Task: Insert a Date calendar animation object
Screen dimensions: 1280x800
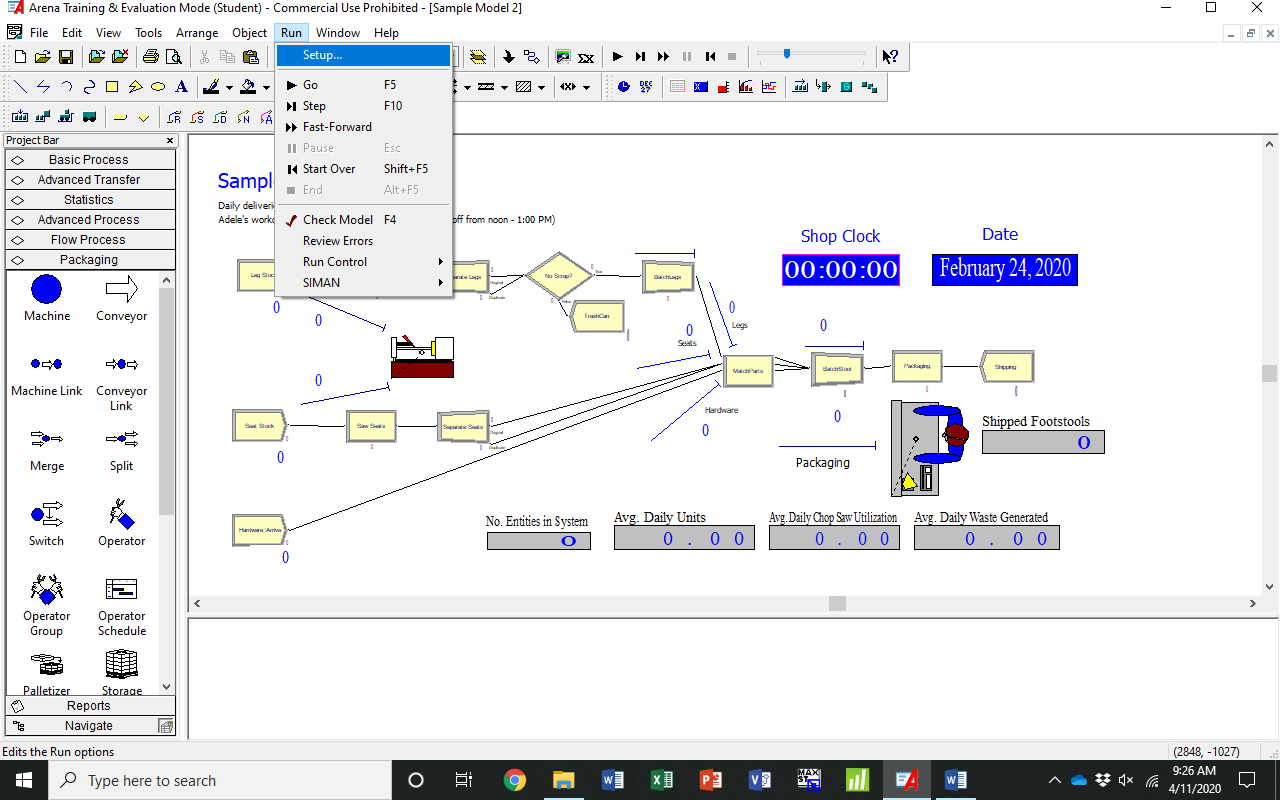Action: [646, 87]
